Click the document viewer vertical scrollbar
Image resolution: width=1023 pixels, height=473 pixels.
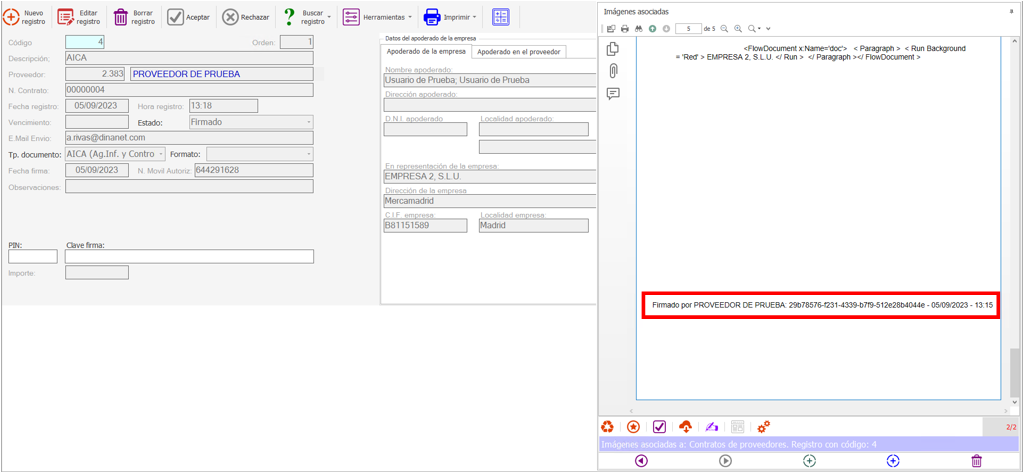pos(1014,220)
